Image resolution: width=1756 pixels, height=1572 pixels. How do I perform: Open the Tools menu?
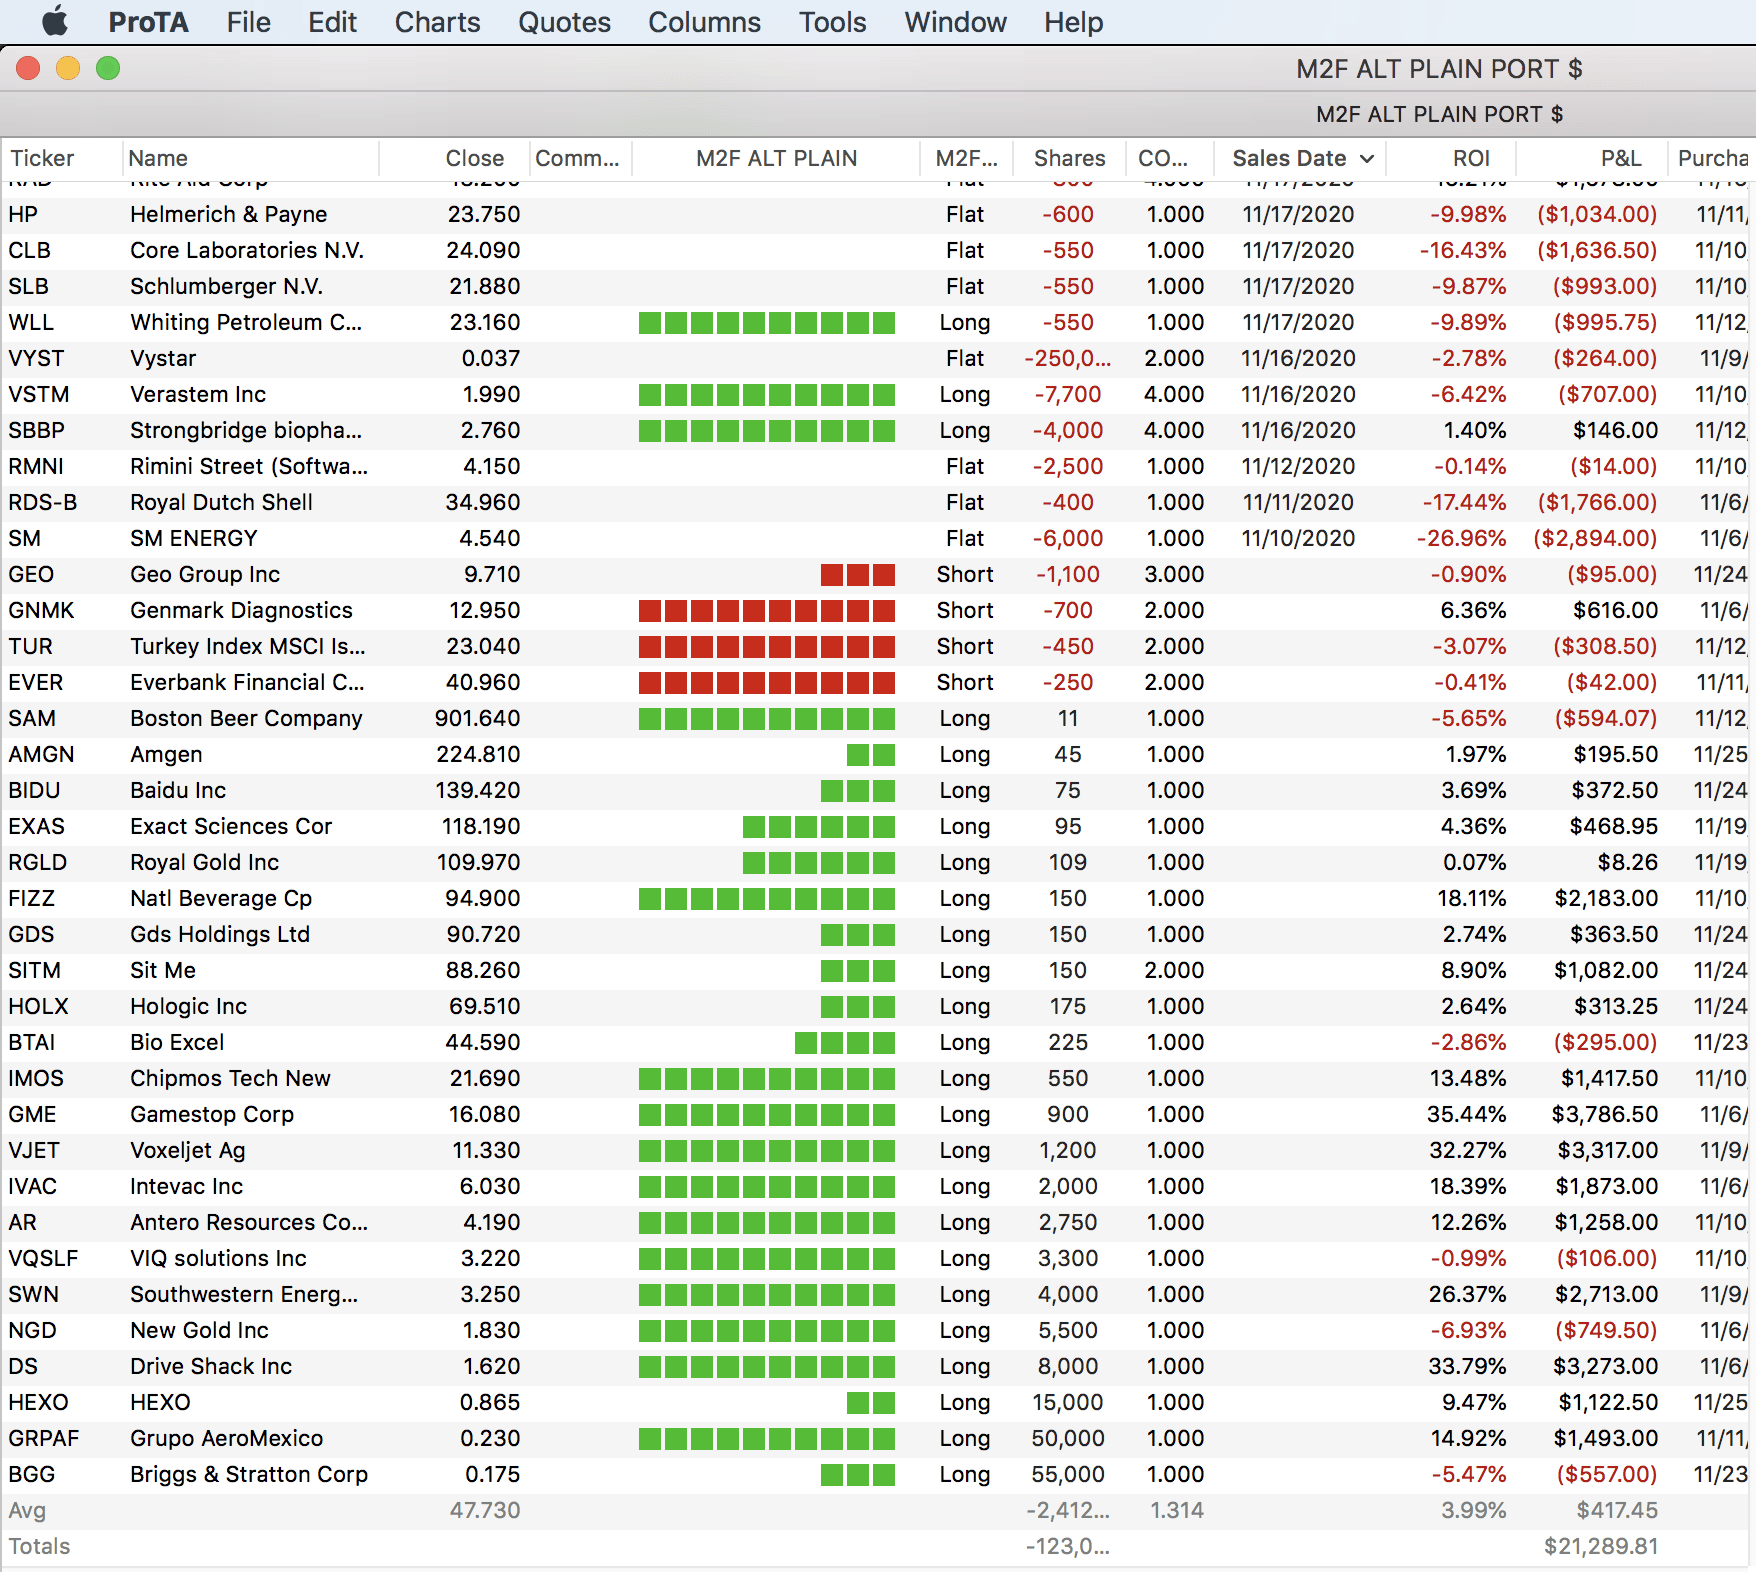tap(832, 22)
